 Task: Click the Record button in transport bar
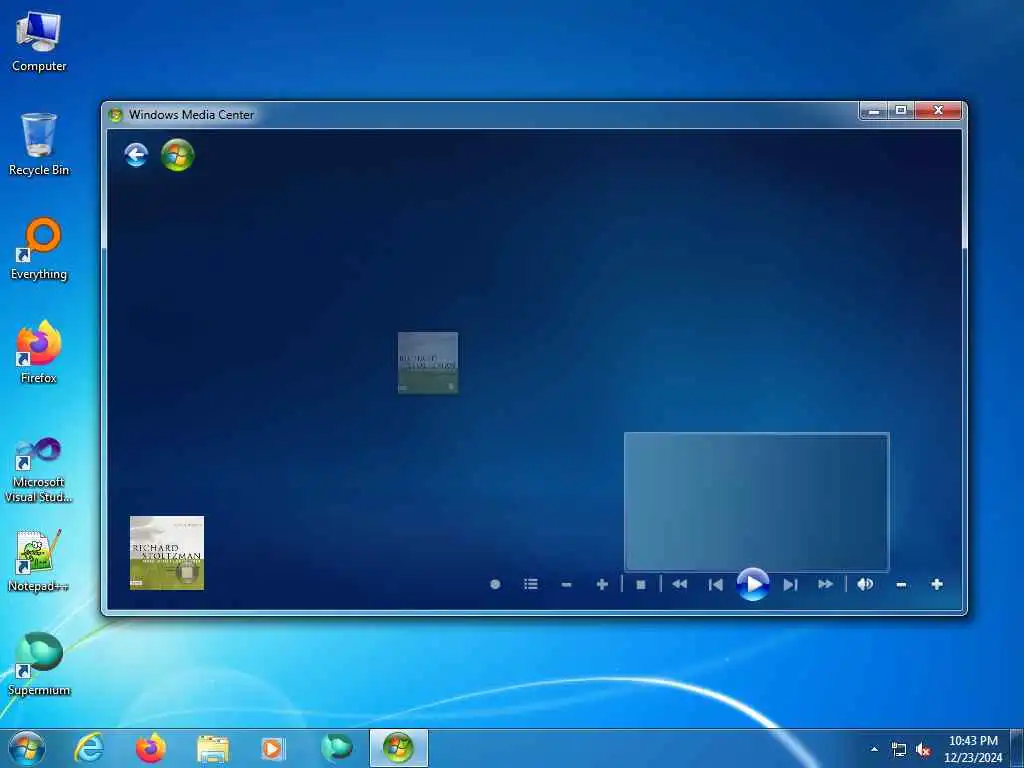tap(495, 584)
